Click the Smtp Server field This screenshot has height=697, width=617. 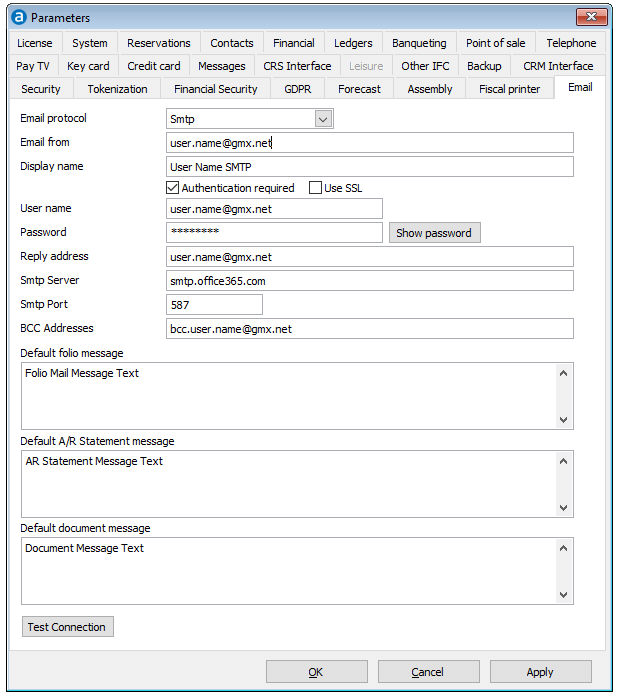(x=370, y=281)
